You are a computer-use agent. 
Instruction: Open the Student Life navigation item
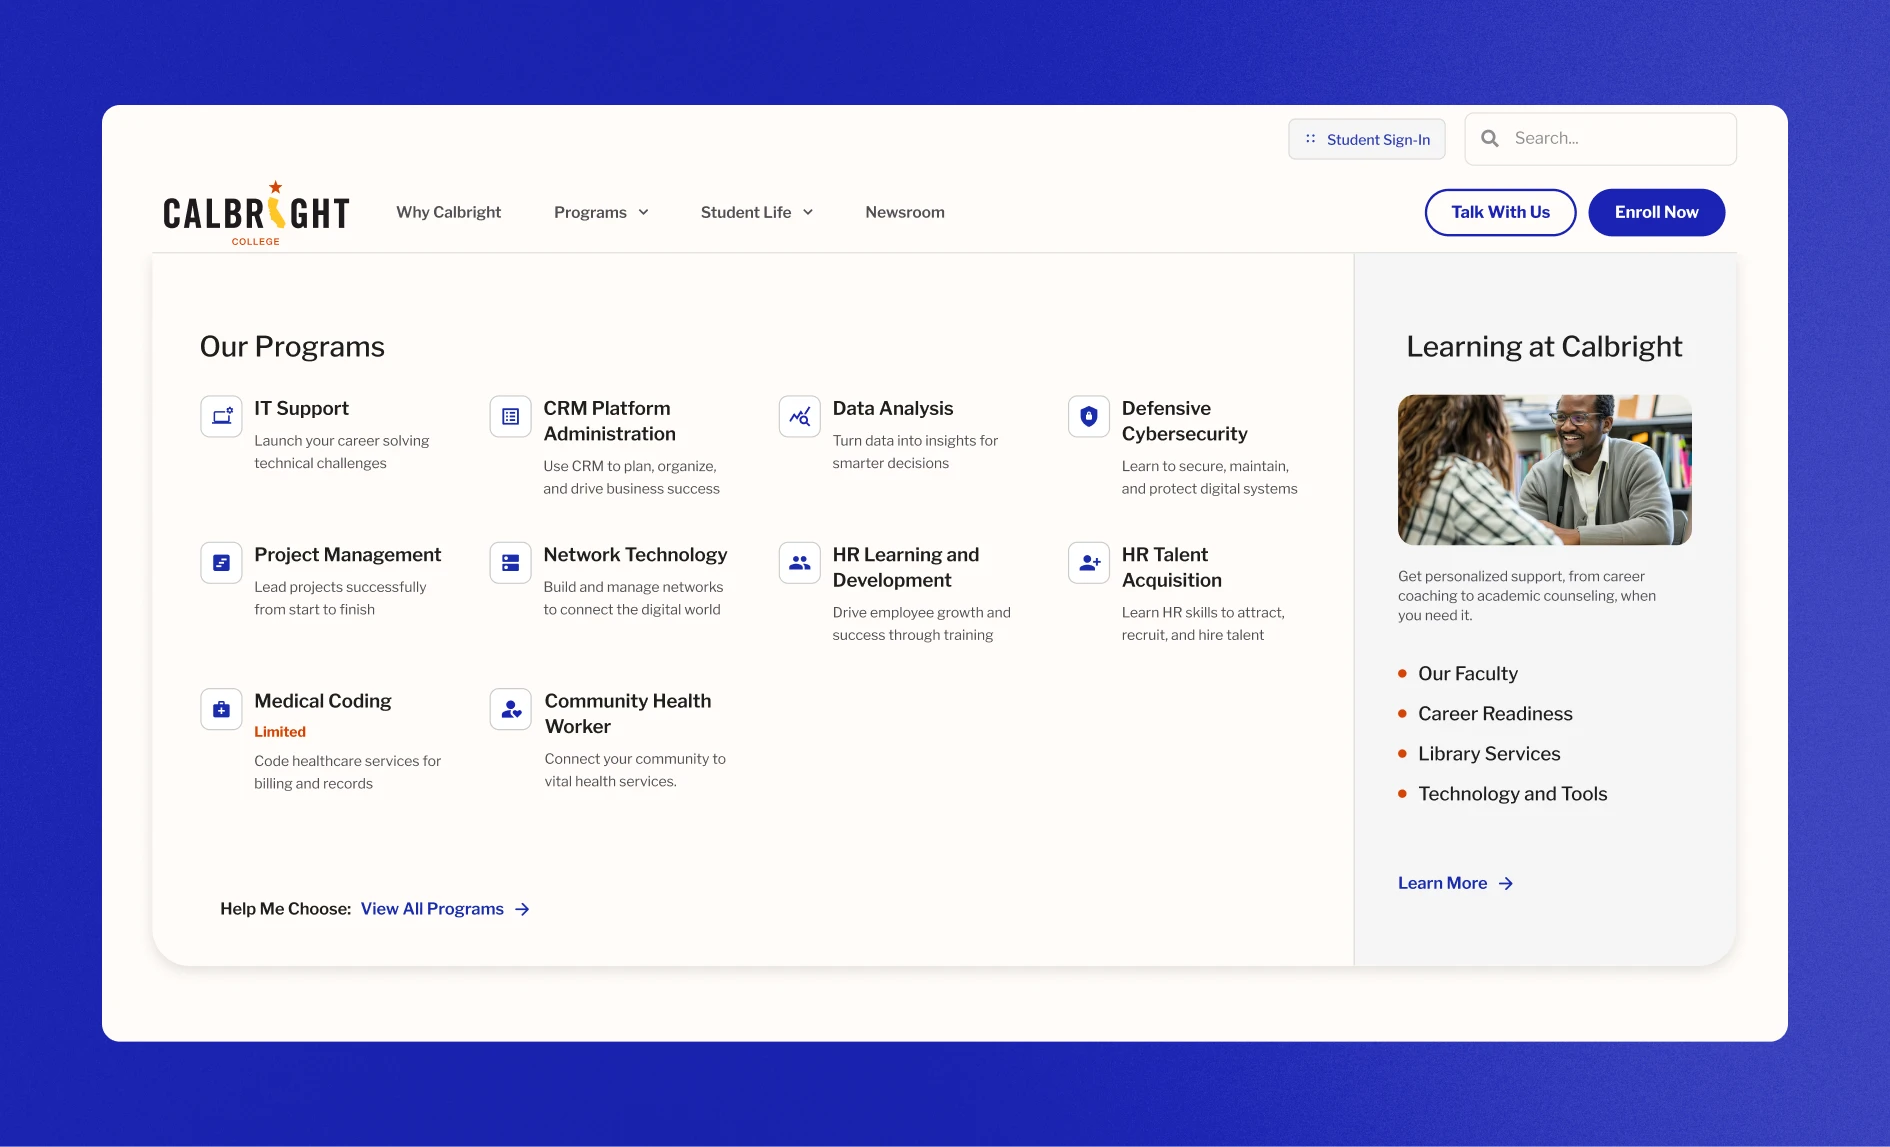(746, 212)
